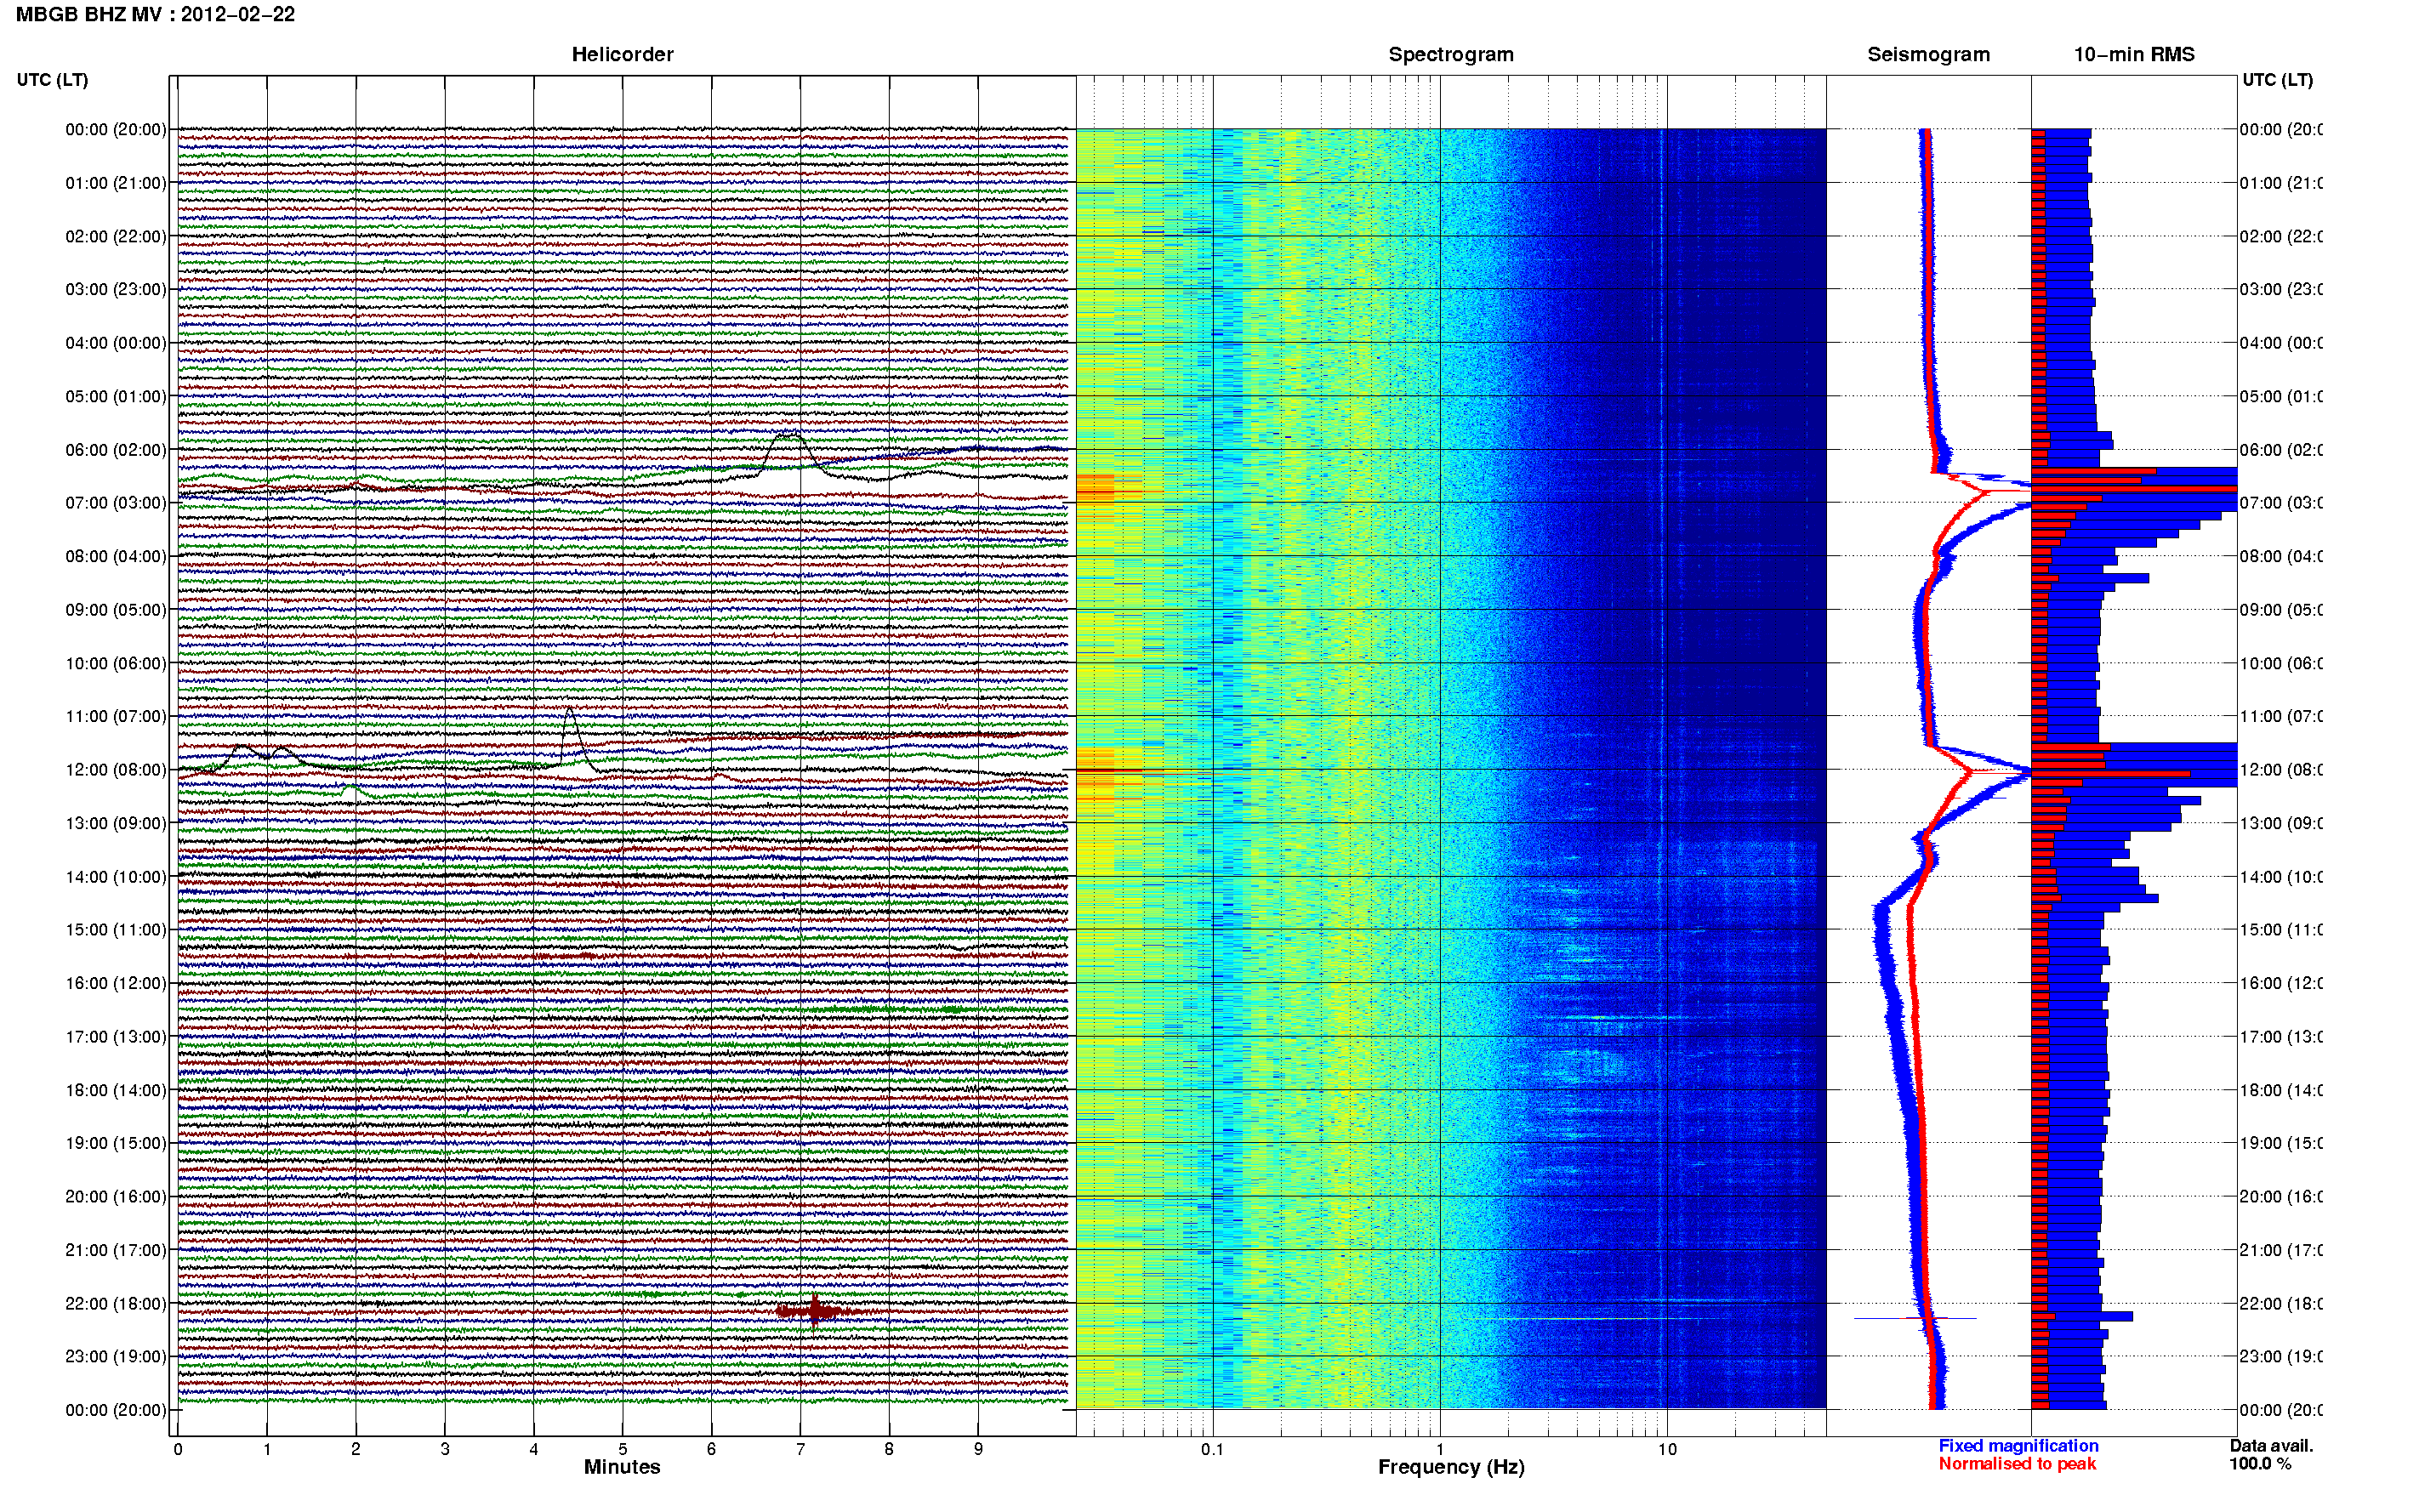This screenshot has width=2419, height=1512.
Task: Click minute tick label '9' on helicorder axis
Action: pos(978,1449)
